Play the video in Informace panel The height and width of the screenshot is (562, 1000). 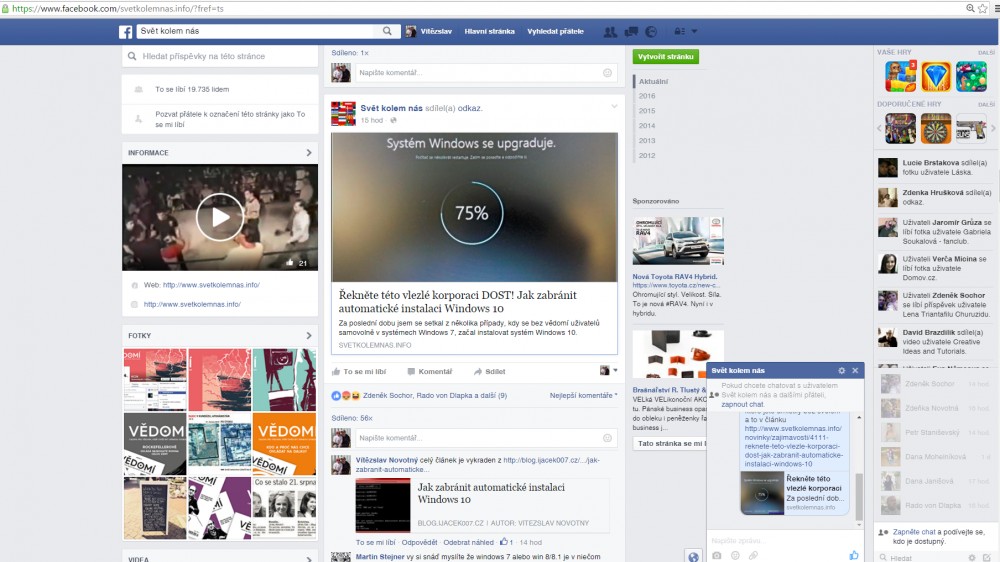[220, 217]
